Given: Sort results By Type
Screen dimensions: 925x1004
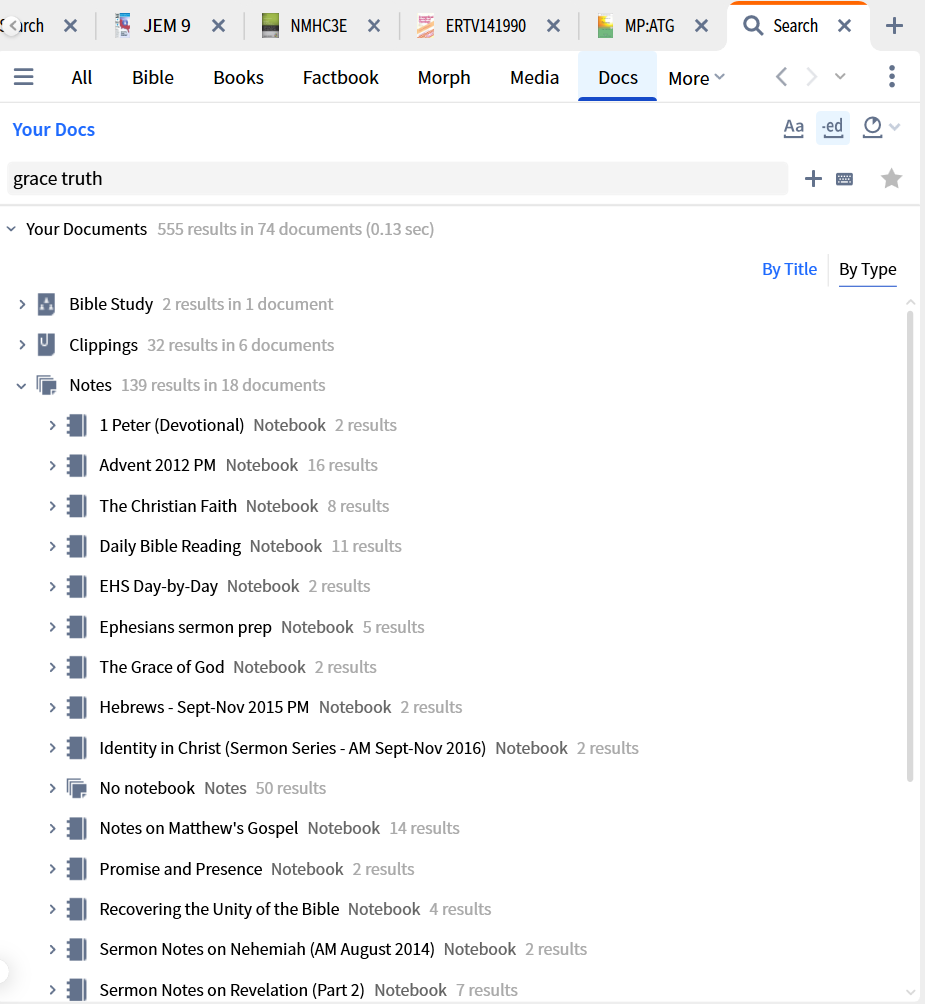Looking at the screenshot, I should point(867,270).
